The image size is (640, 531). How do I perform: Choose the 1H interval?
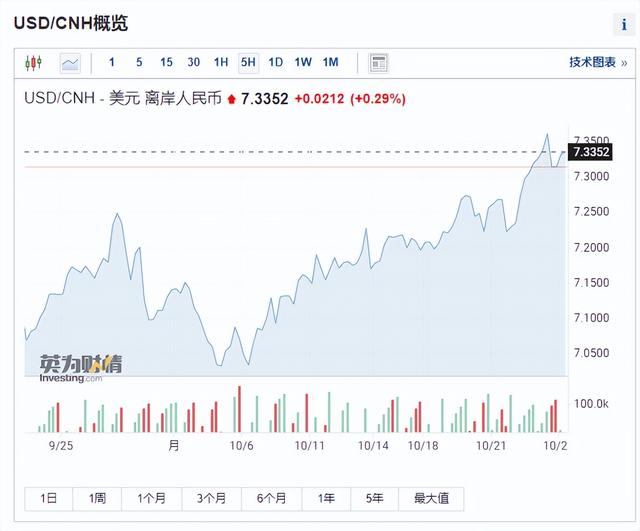221,62
